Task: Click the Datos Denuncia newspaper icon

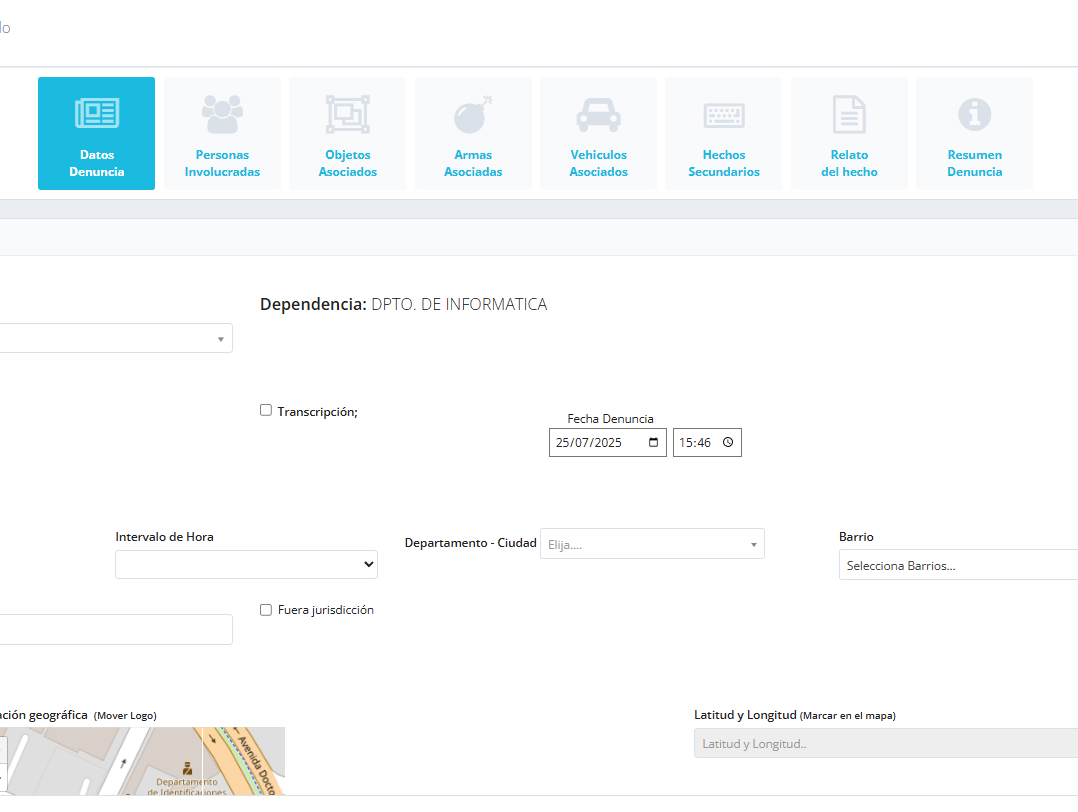Action: pos(97,114)
